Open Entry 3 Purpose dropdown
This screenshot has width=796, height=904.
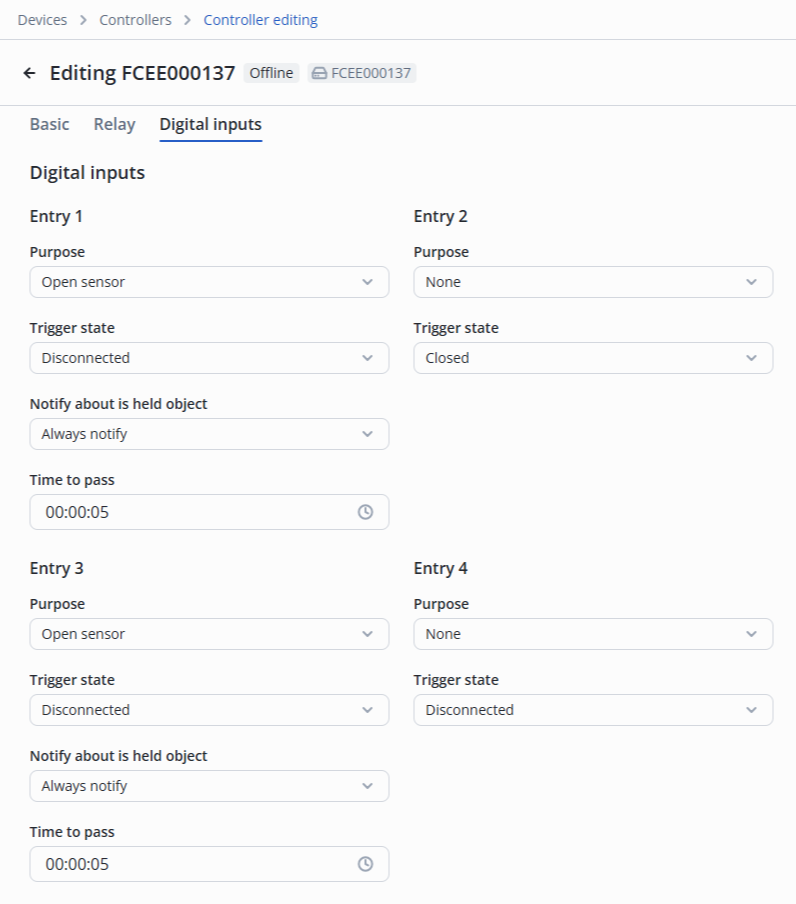[x=209, y=634]
